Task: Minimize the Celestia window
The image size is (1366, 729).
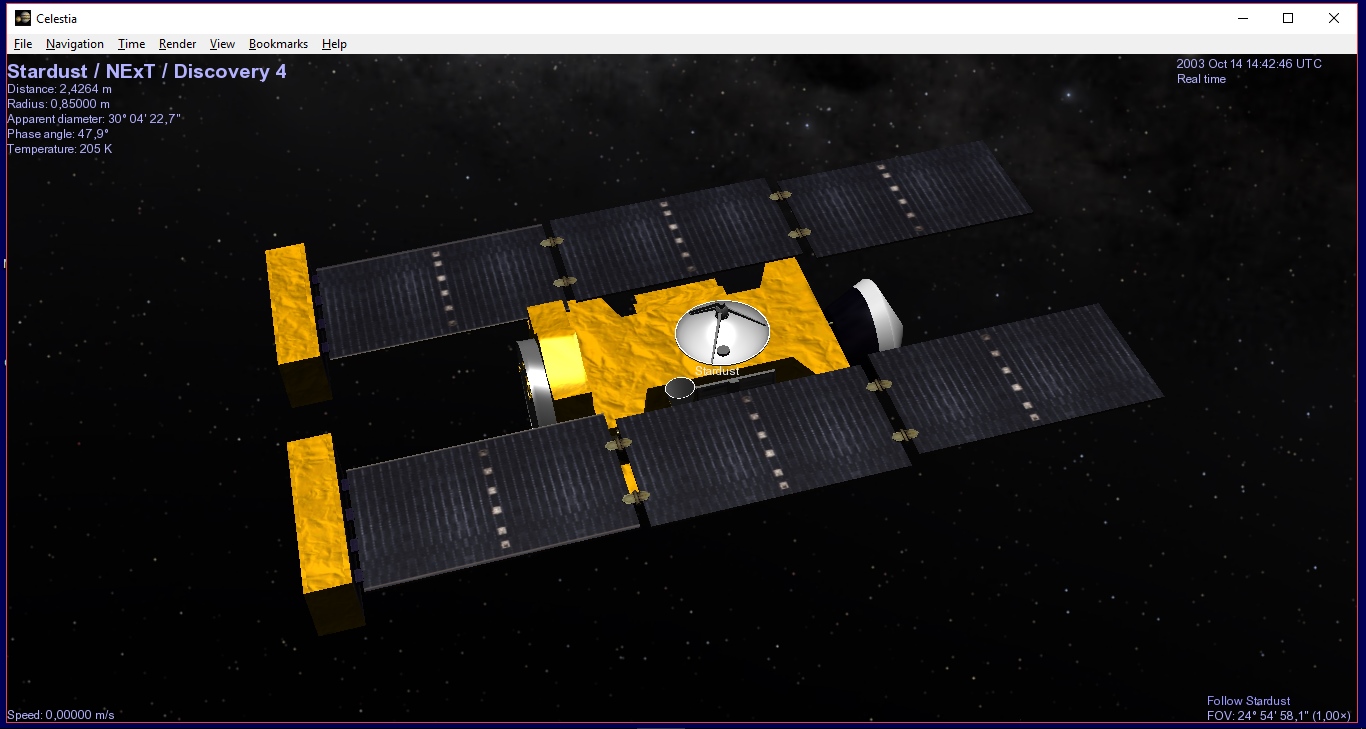Action: coord(1242,18)
